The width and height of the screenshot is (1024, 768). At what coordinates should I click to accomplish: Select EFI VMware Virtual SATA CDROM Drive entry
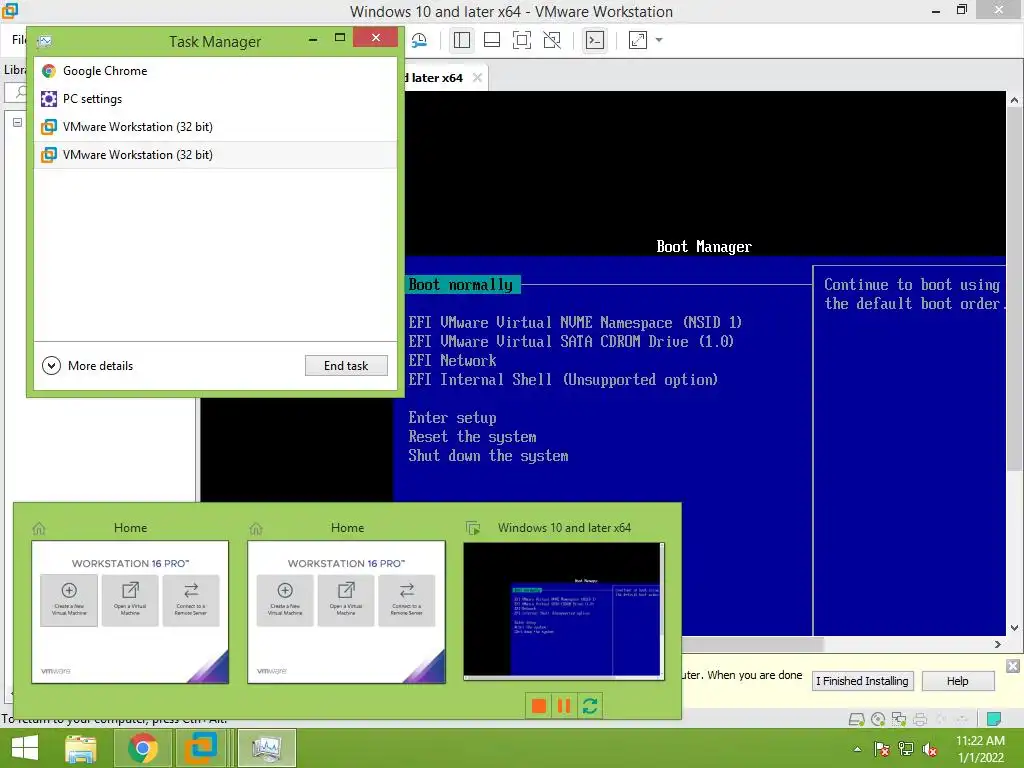click(x=571, y=342)
